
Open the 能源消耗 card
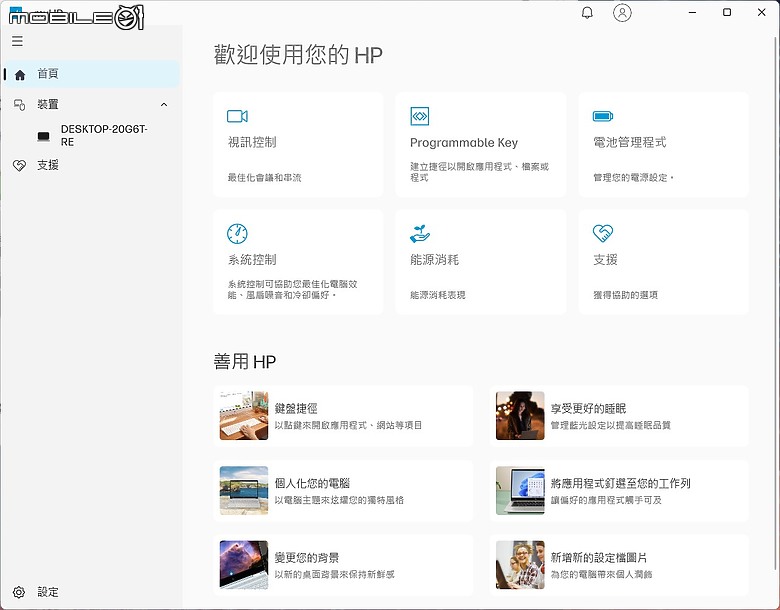click(x=481, y=262)
